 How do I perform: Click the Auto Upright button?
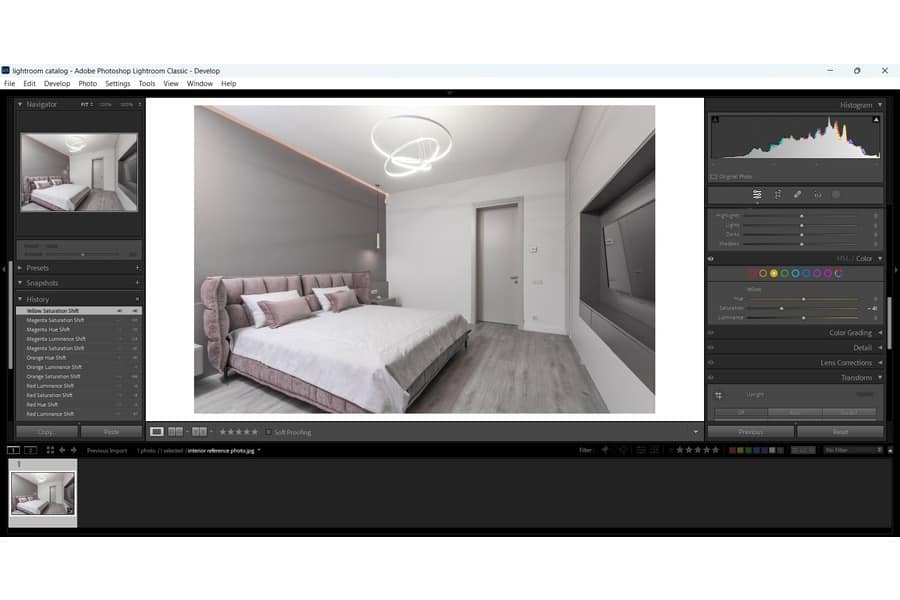(x=795, y=412)
